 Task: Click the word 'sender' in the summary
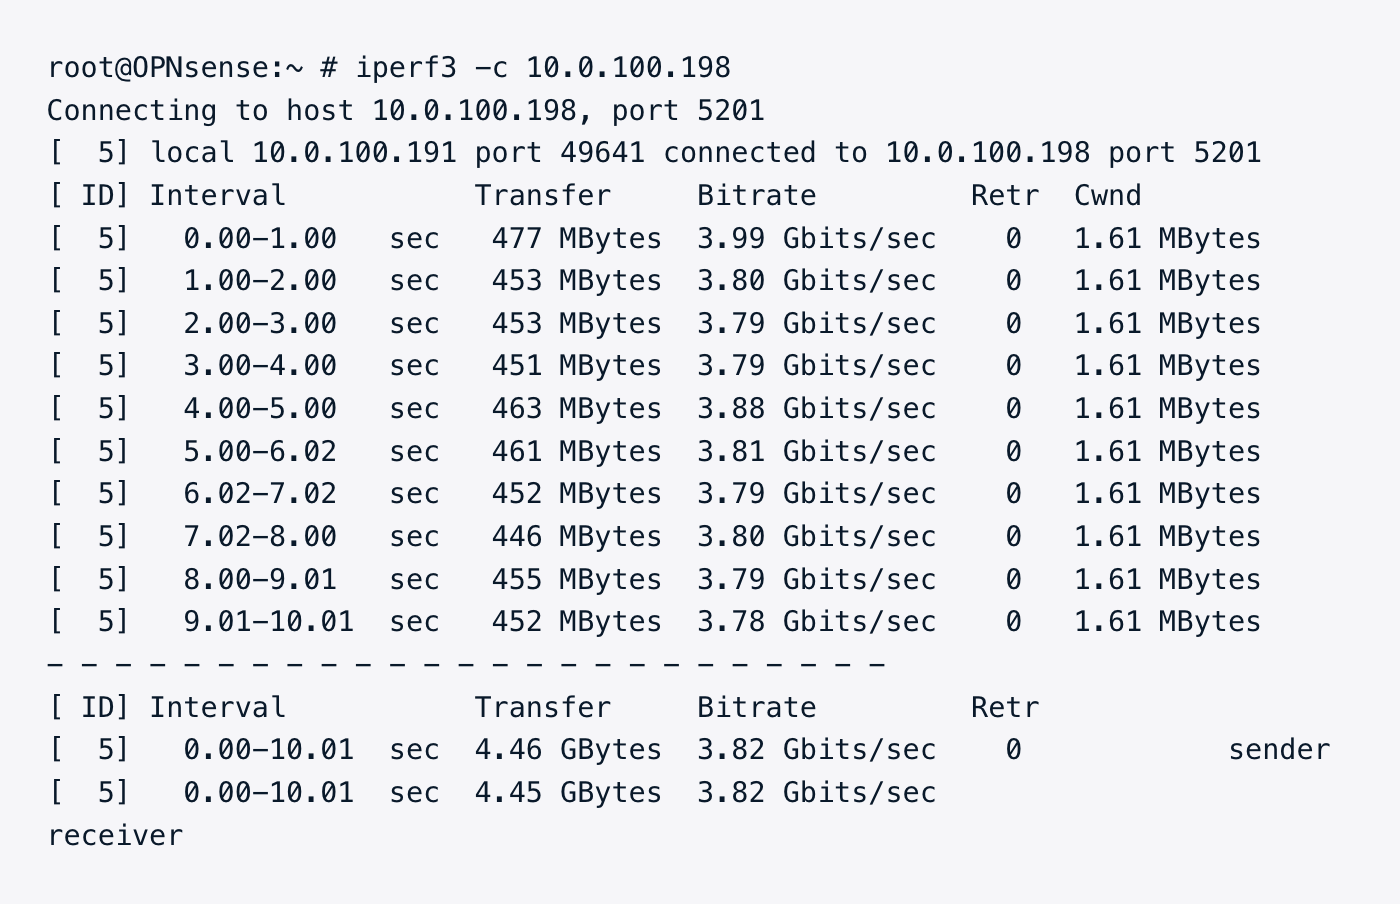tap(1279, 749)
